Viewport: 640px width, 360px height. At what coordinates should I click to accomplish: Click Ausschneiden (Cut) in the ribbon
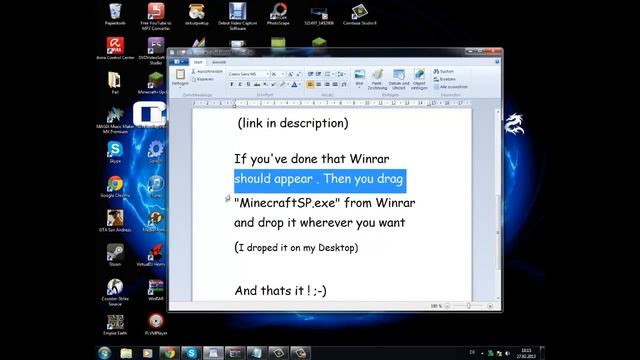(x=207, y=71)
